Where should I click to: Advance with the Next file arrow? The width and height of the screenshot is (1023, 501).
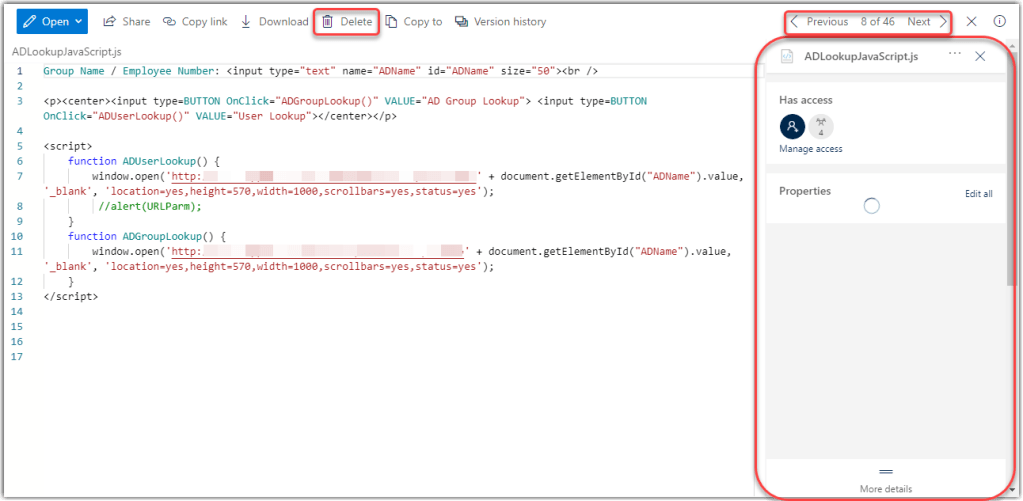942,21
